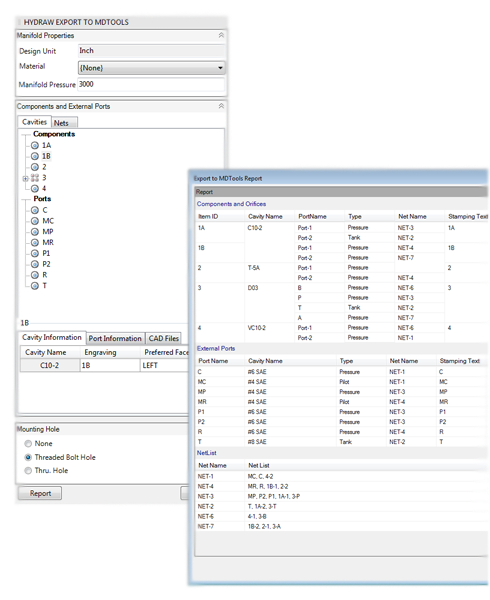Select the NET-7 netlist row
490x600 pixels.
point(340,527)
